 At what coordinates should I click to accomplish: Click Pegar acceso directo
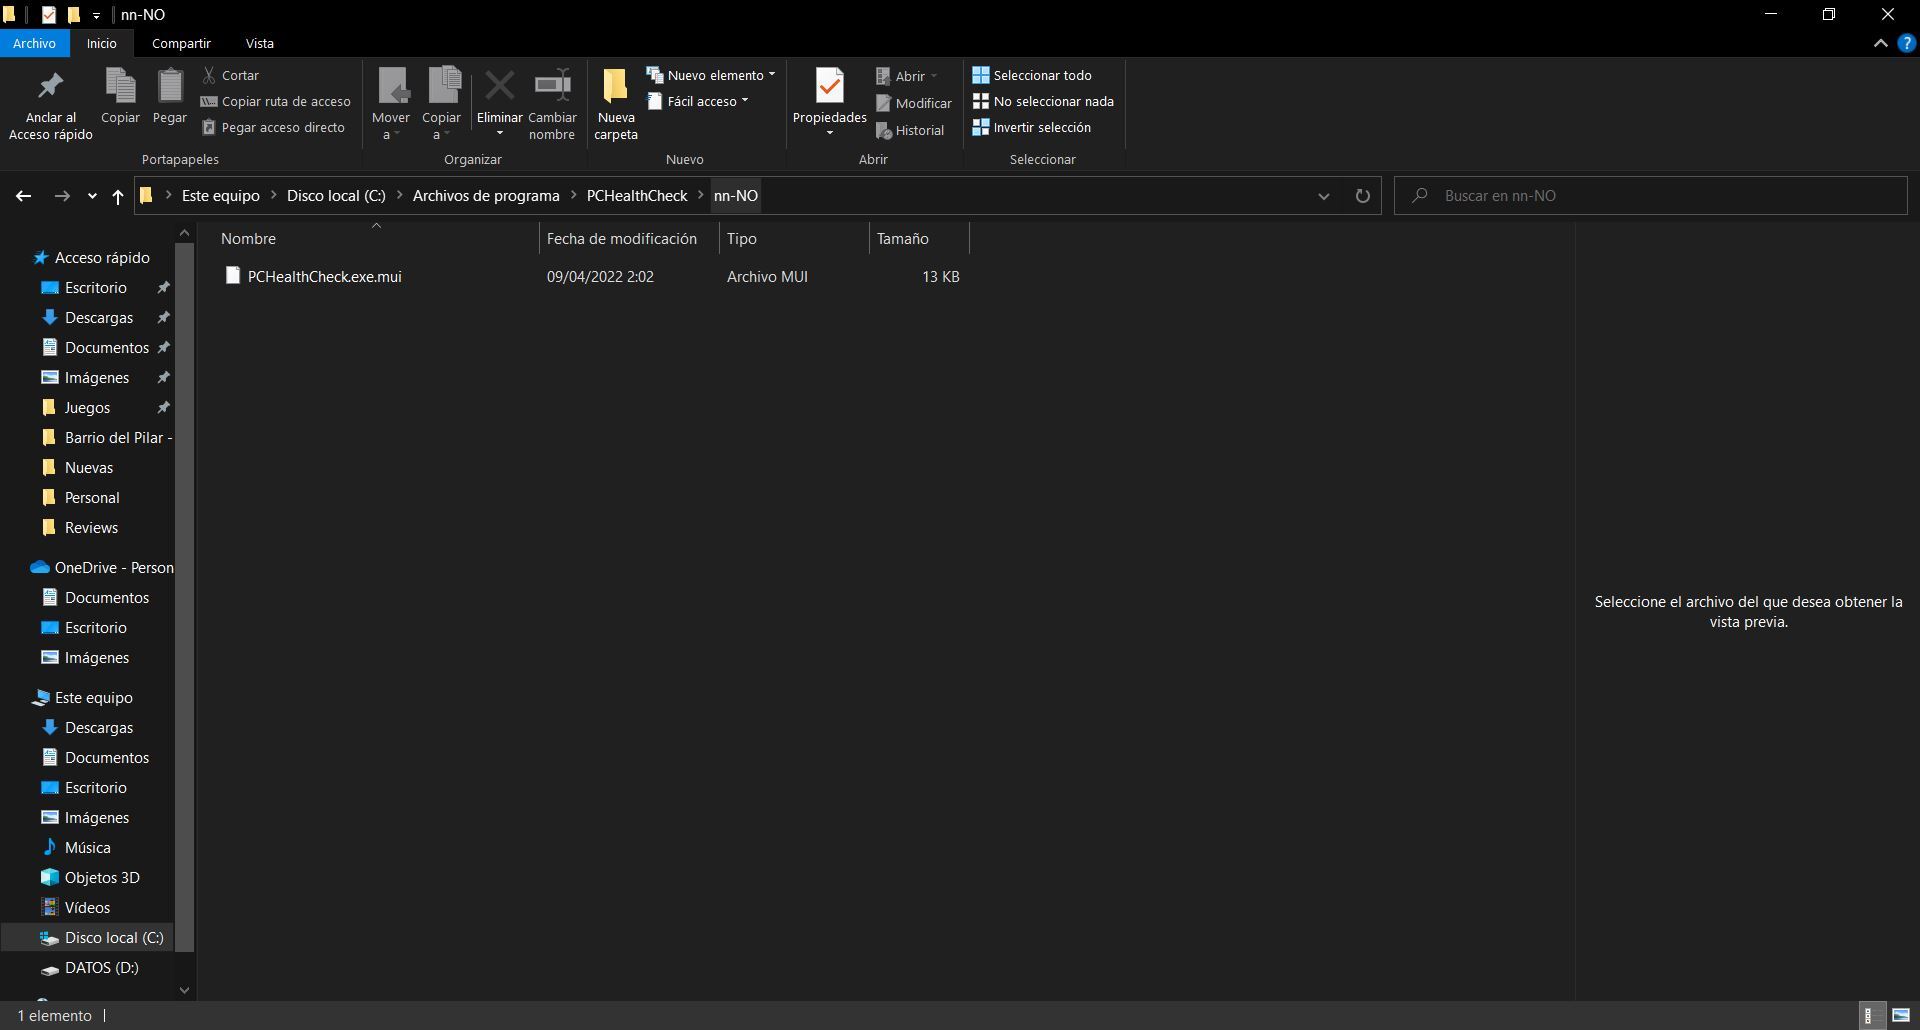(273, 127)
